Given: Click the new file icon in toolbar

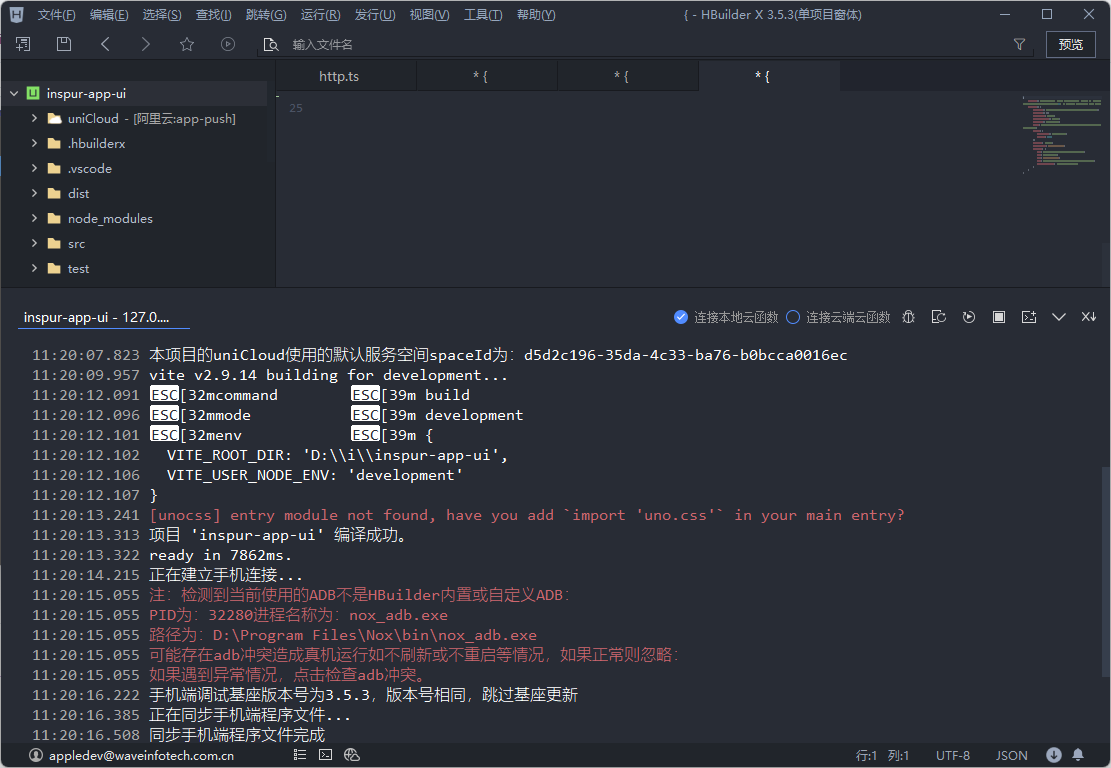Looking at the screenshot, I should 23,44.
